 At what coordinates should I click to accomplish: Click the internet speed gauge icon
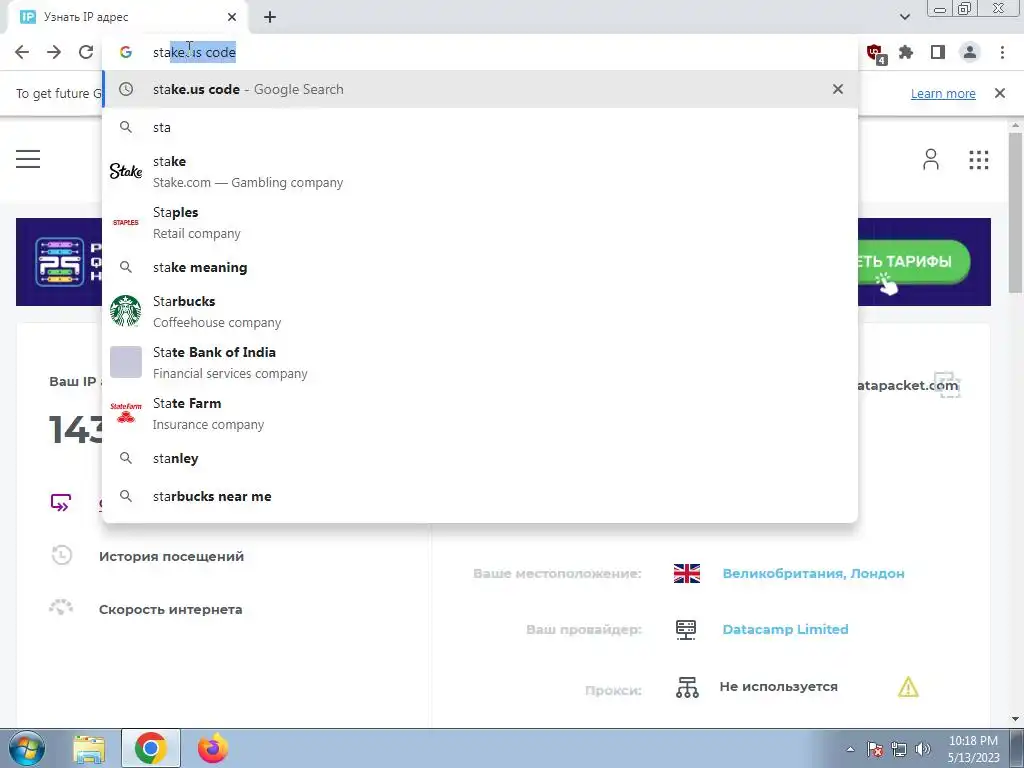point(61,607)
